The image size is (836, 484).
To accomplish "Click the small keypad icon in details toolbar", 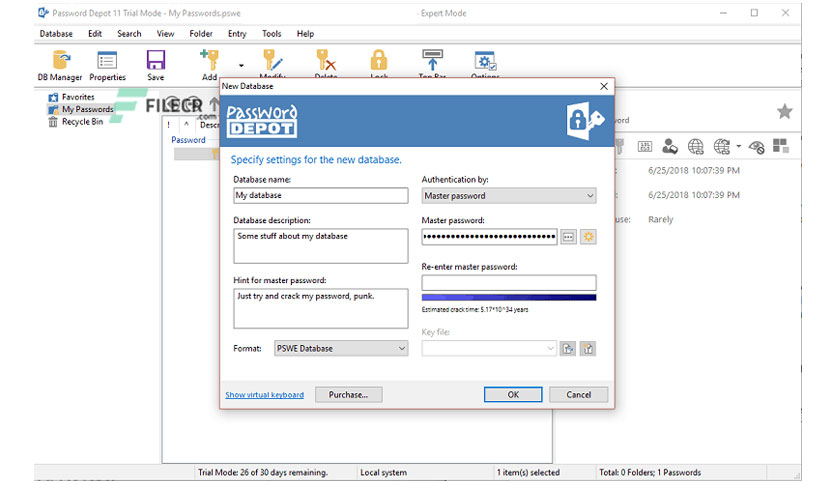I will coord(645,147).
